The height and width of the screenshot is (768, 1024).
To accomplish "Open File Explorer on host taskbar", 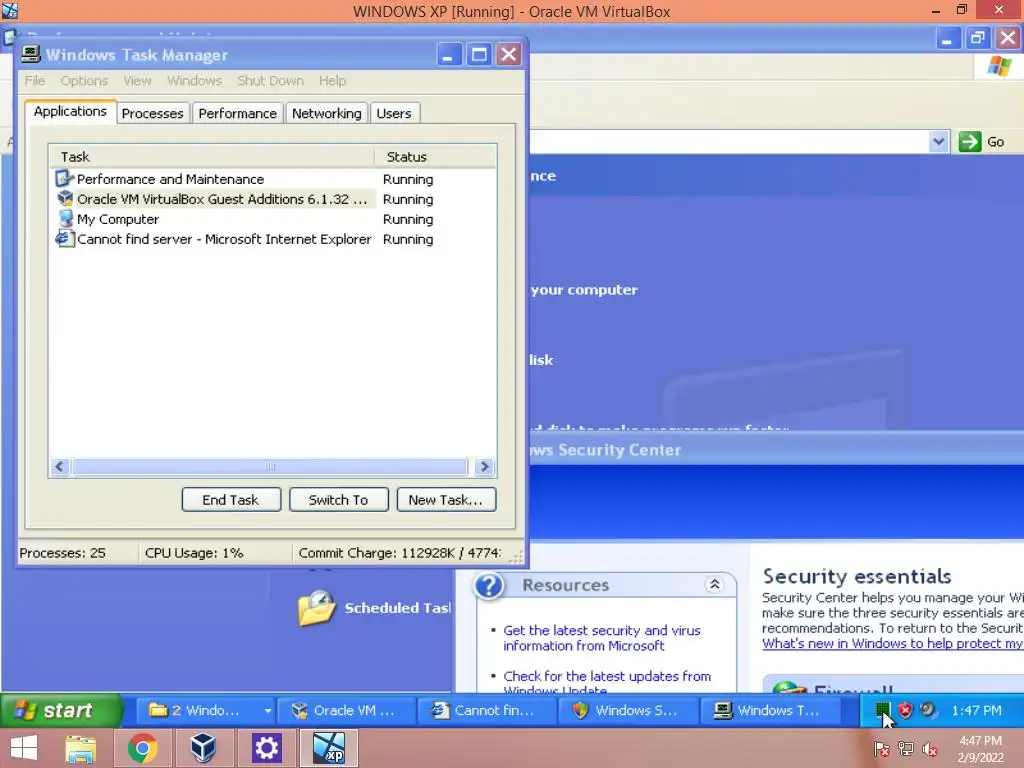I will pos(81,748).
